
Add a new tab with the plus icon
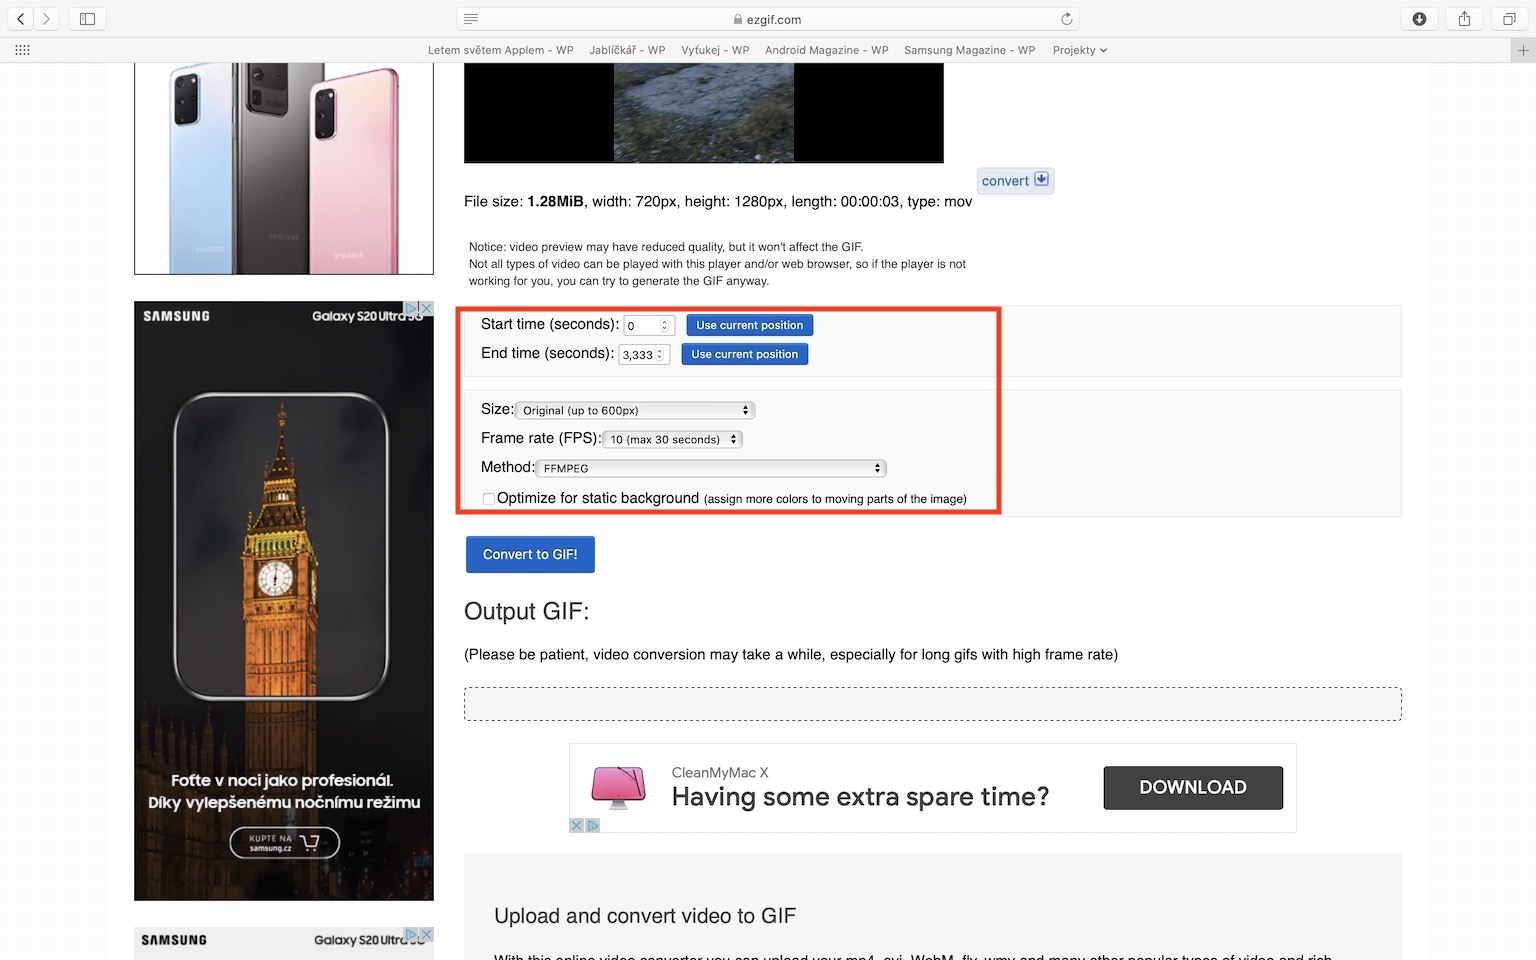(x=1523, y=50)
